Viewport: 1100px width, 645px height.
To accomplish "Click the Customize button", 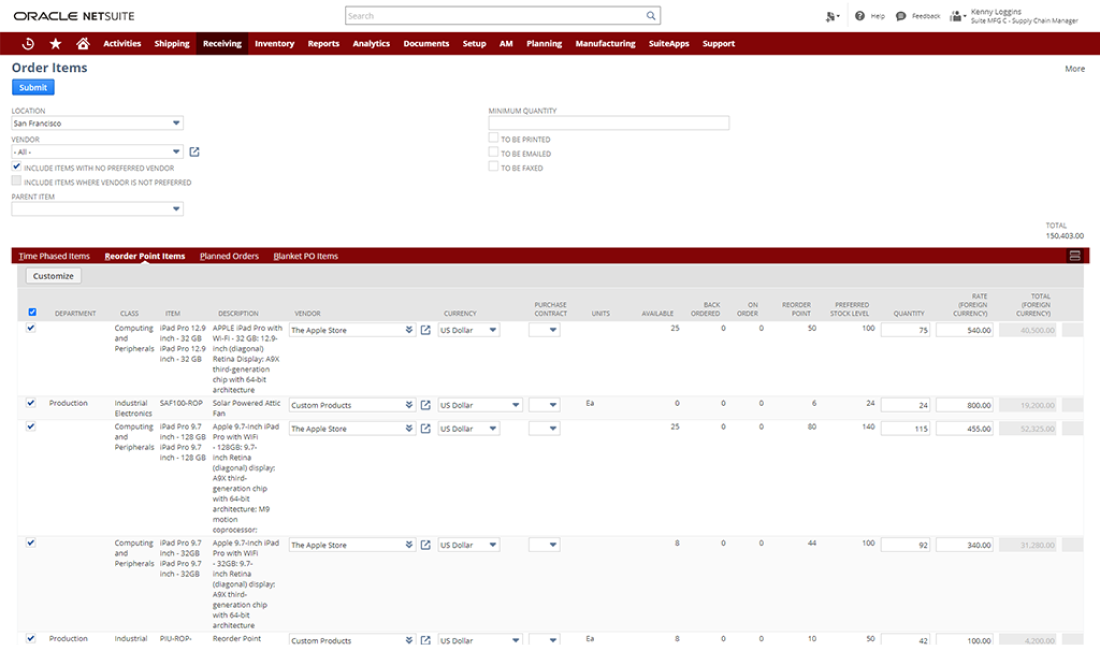I will 53,275.
